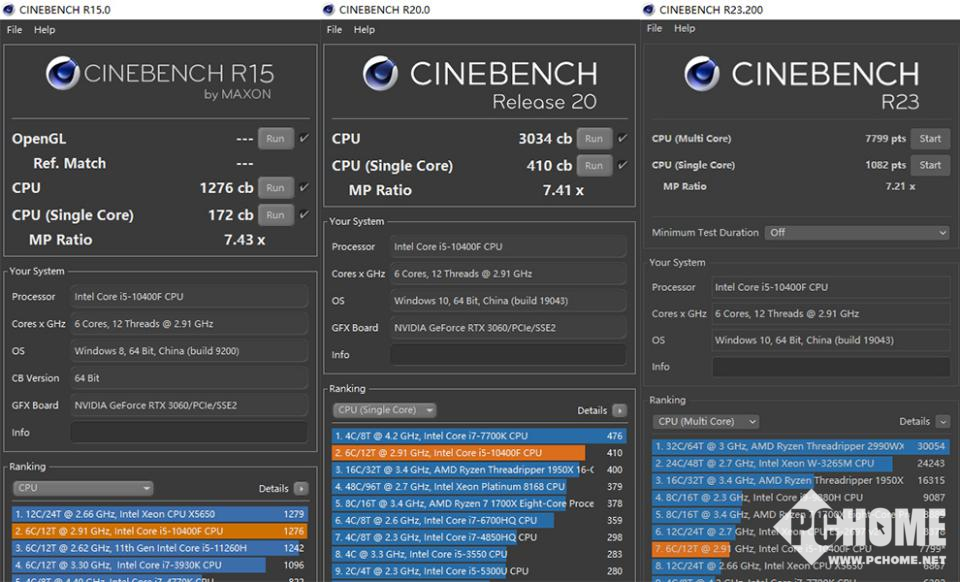Run the CPU (Single Core) test in R15
This screenshot has height=582, width=960.
pos(276,215)
